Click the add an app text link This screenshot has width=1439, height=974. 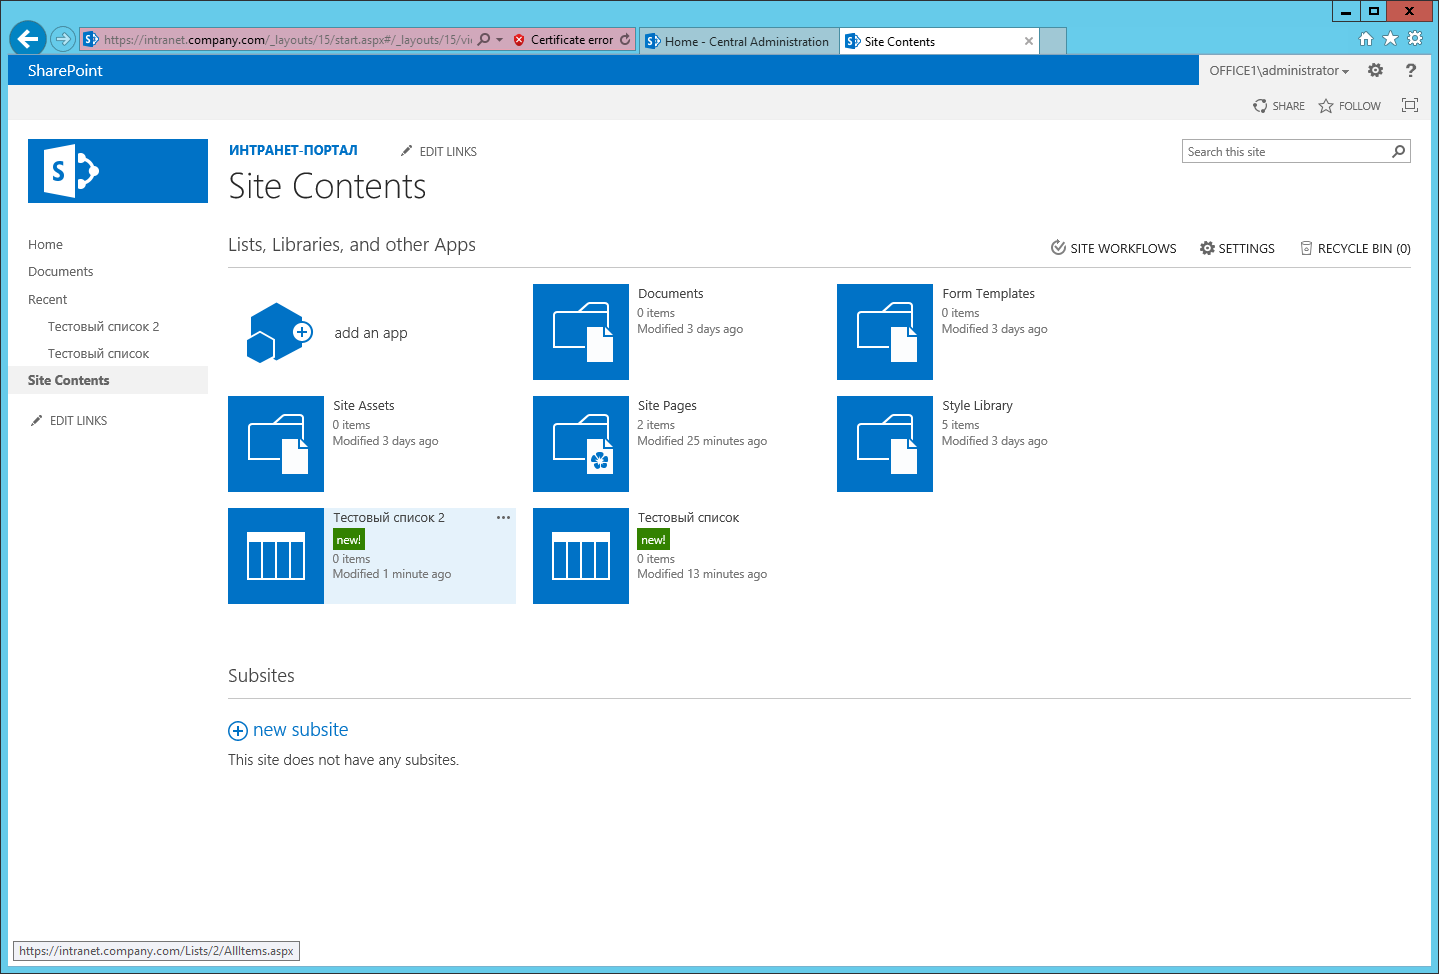pos(371,333)
